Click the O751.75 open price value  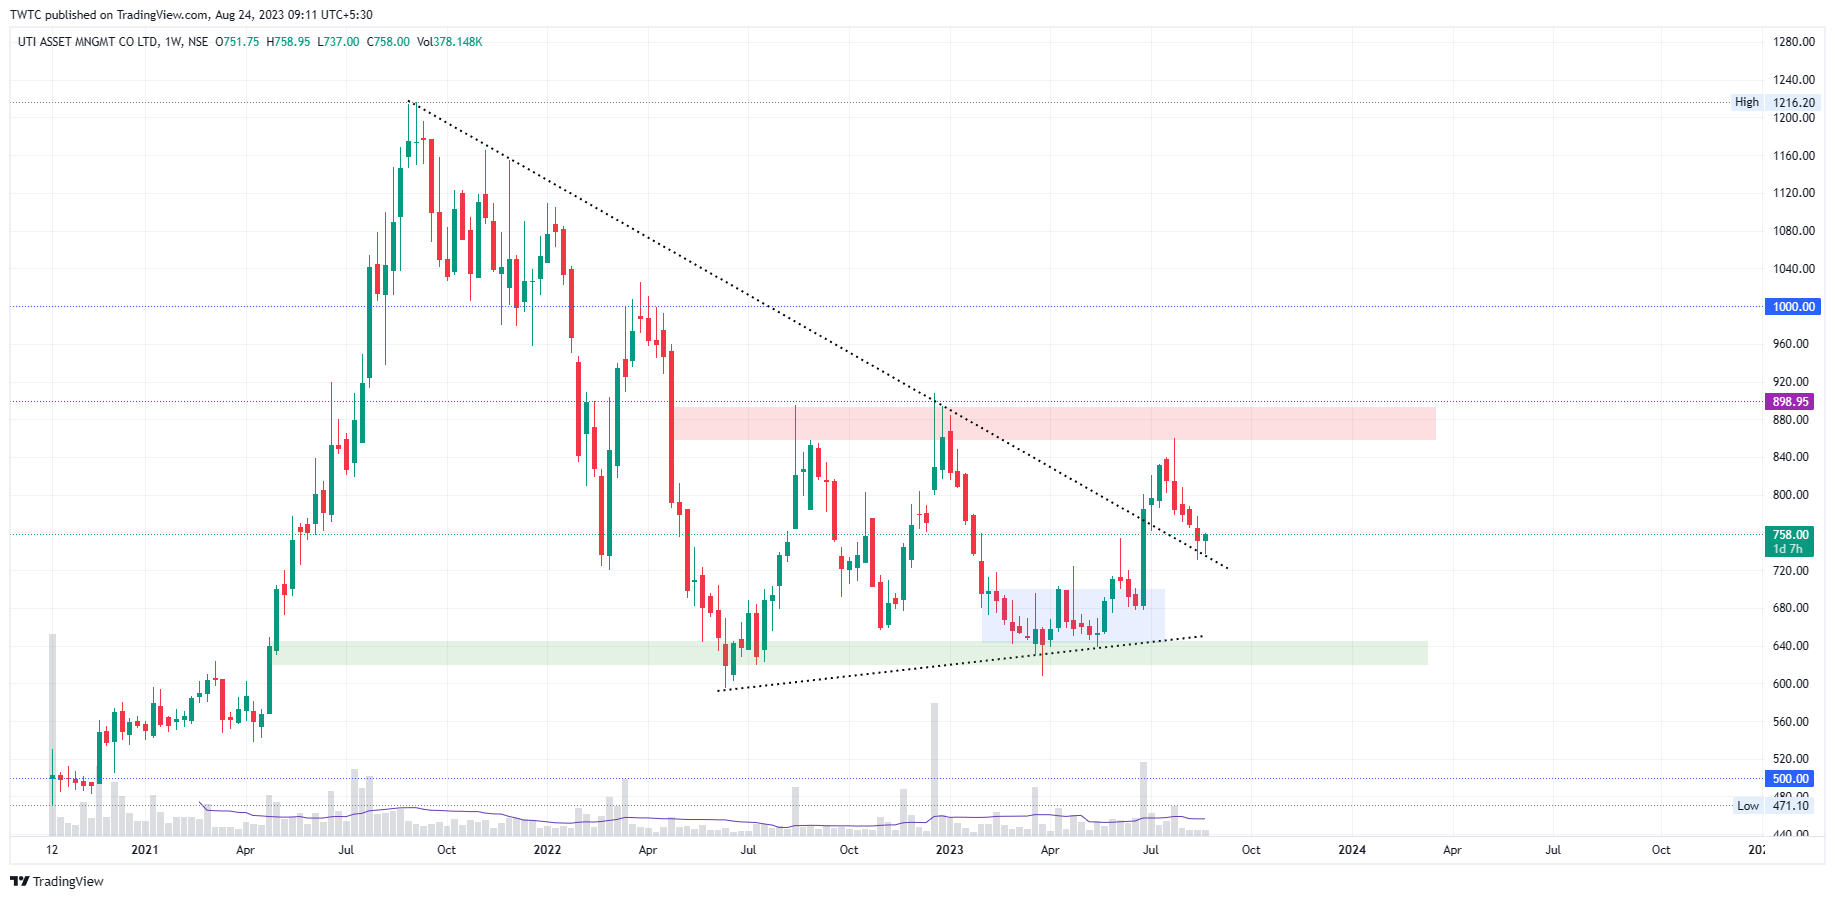coord(238,42)
